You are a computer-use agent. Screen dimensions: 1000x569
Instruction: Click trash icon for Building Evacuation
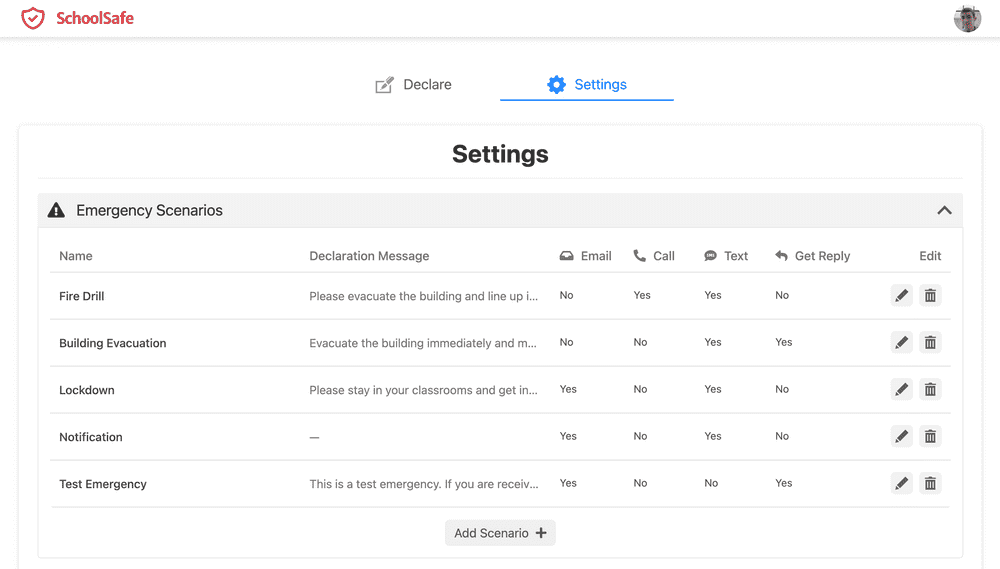click(x=930, y=343)
